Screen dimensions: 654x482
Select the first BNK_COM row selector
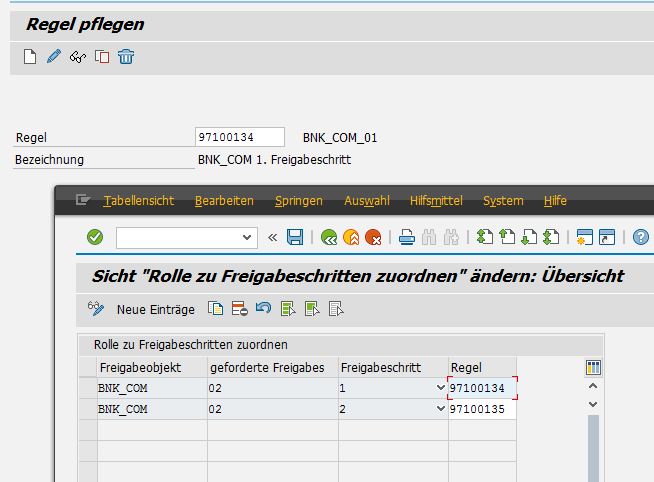87,388
